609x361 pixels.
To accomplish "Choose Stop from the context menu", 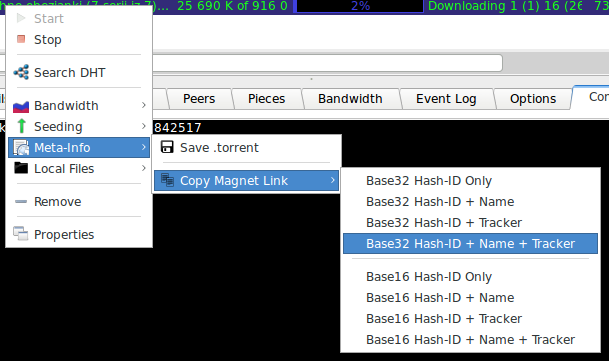I will [x=79, y=39].
